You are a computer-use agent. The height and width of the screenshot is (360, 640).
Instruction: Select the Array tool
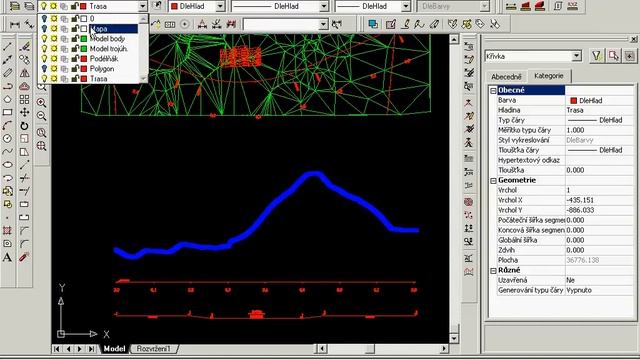pyautogui.click(x=24, y=99)
